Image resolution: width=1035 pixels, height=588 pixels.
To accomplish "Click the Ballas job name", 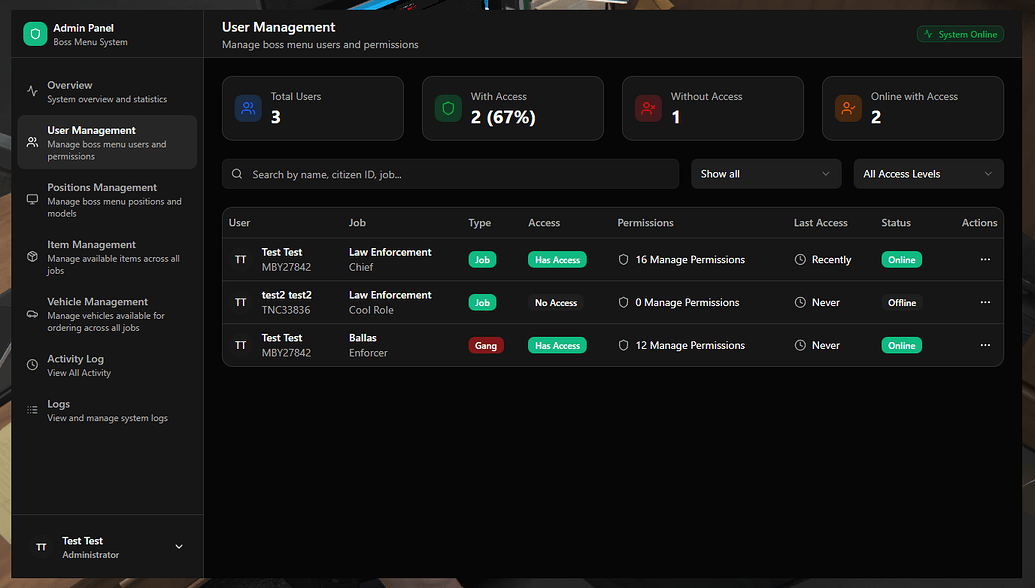I will tap(362, 338).
